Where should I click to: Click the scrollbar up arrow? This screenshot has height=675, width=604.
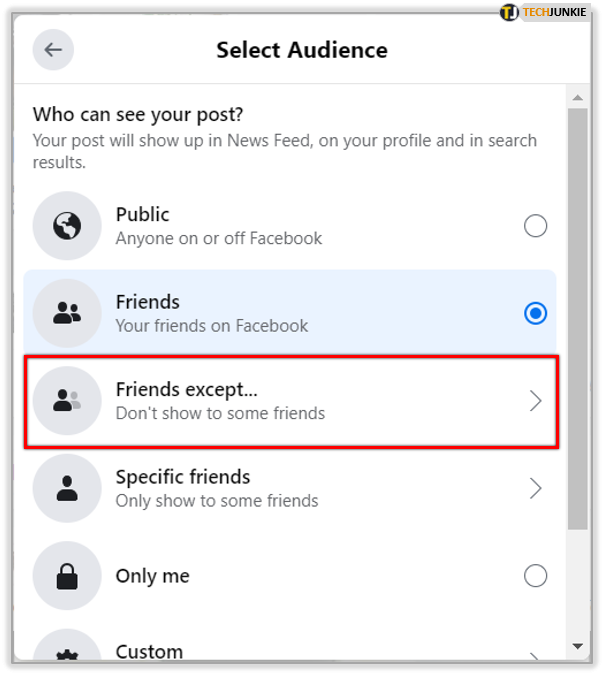pos(577,97)
